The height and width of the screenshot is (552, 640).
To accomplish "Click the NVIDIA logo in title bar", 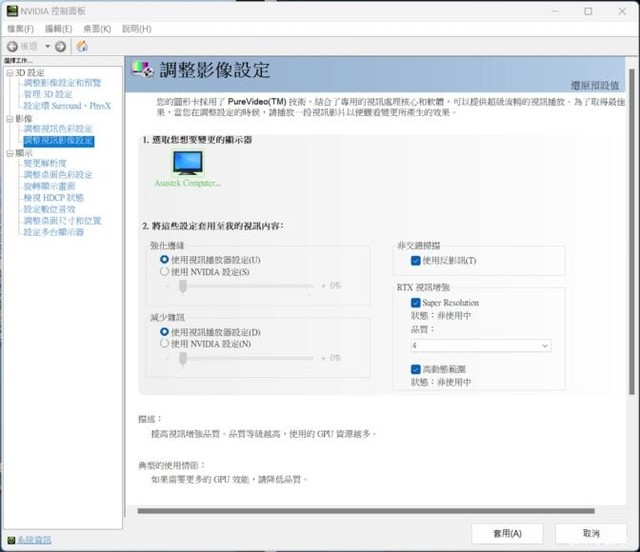I will (x=11, y=11).
